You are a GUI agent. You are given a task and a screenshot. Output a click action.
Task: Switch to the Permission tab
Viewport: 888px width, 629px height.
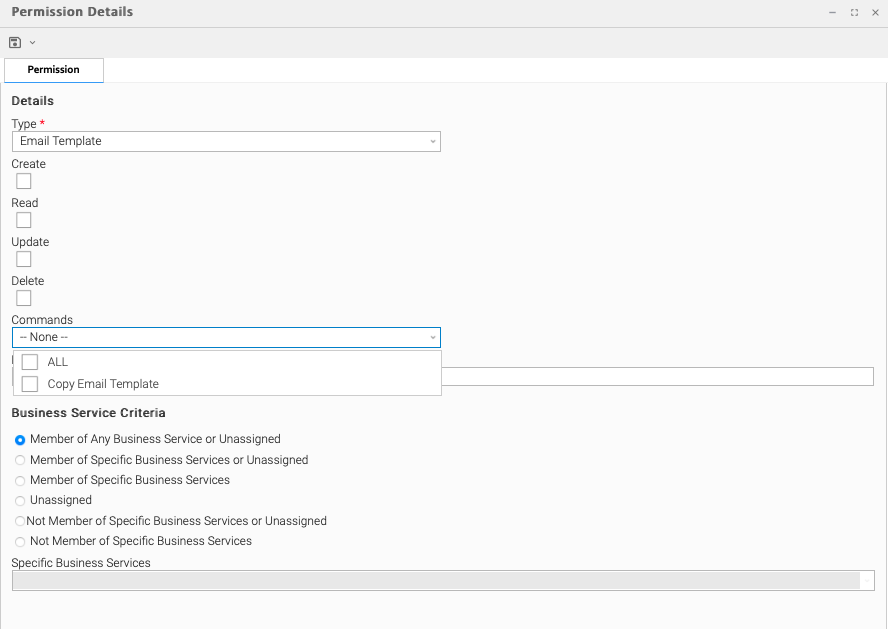pyautogui.click(x=54, y=70)
